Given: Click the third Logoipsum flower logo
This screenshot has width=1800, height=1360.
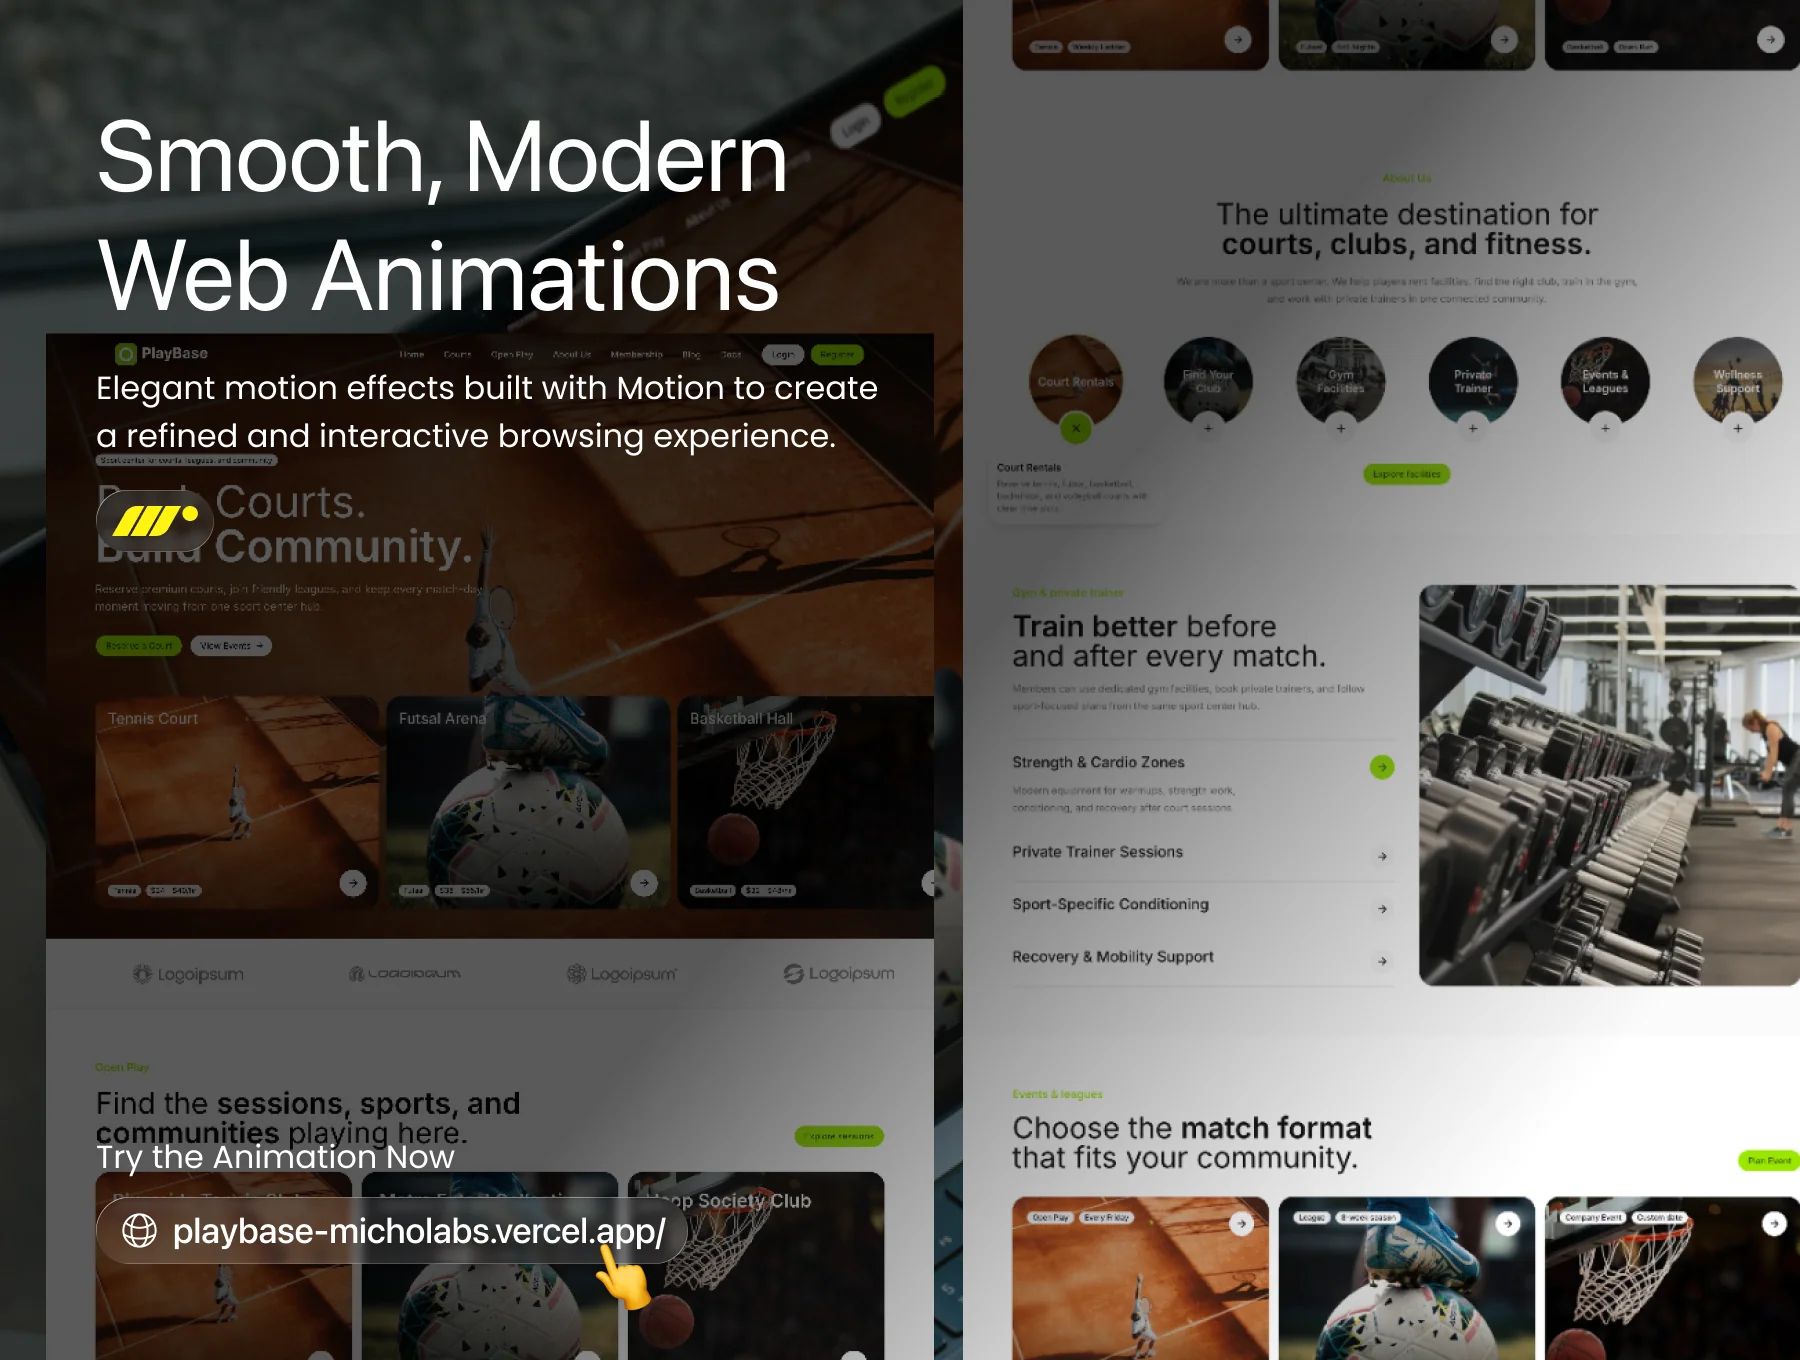Looking at the screenshot, I should 622,974.
